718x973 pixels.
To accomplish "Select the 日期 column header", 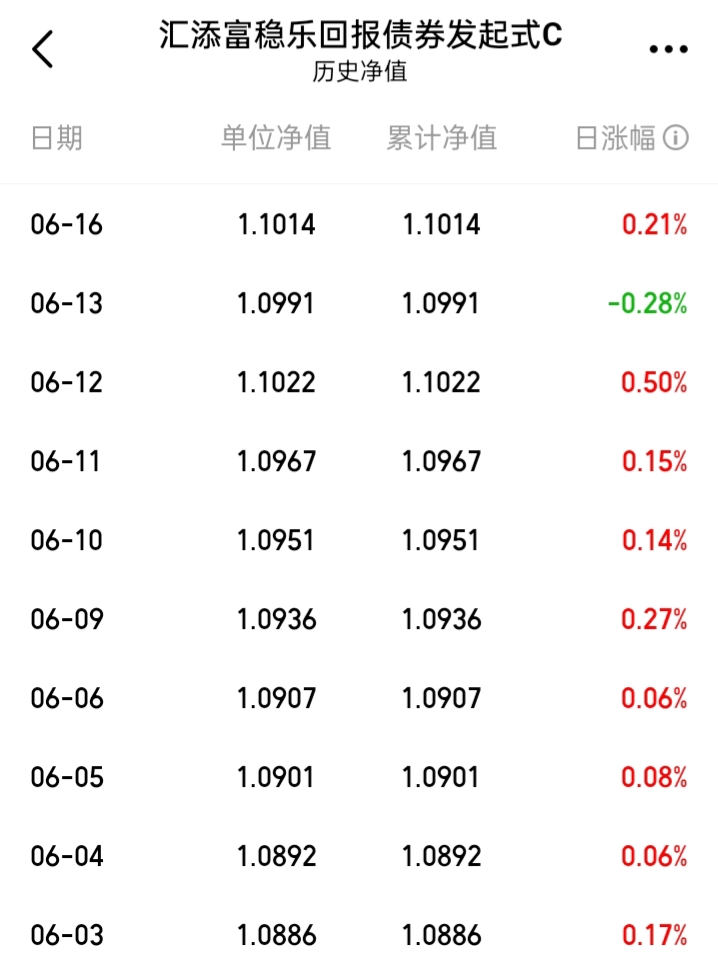I will click(56, 138).
